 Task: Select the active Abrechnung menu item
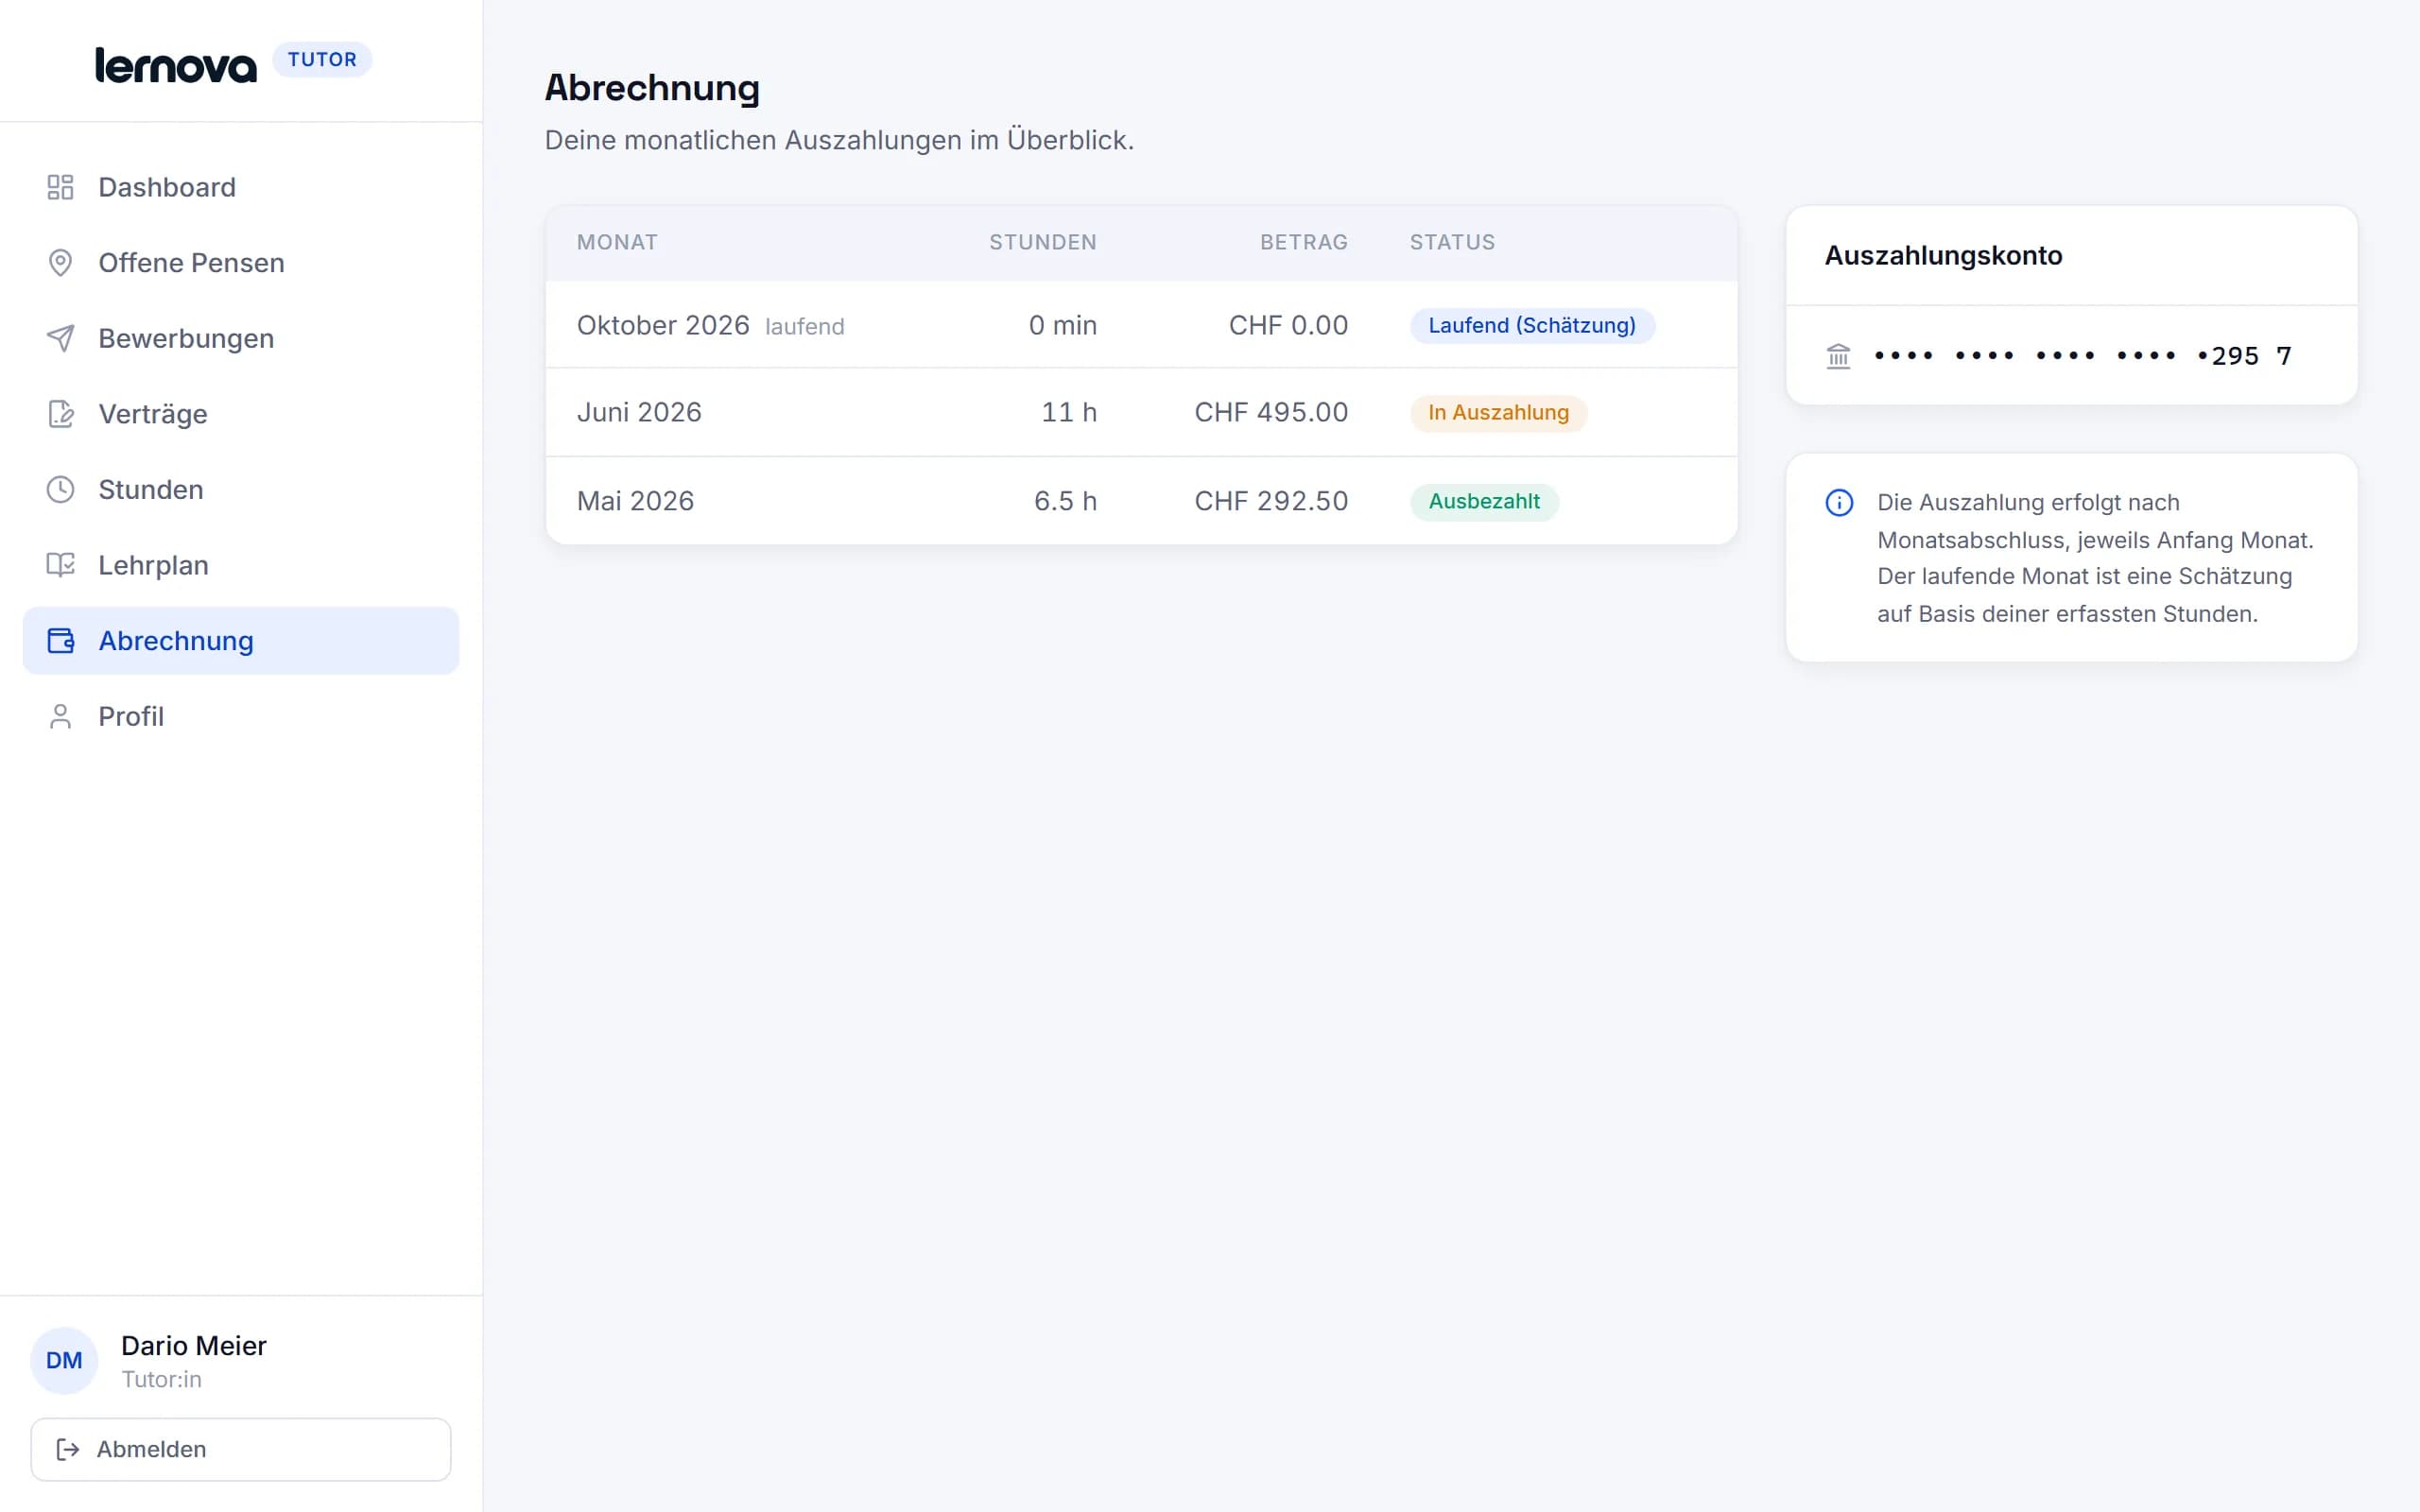(x=241, y=641)
